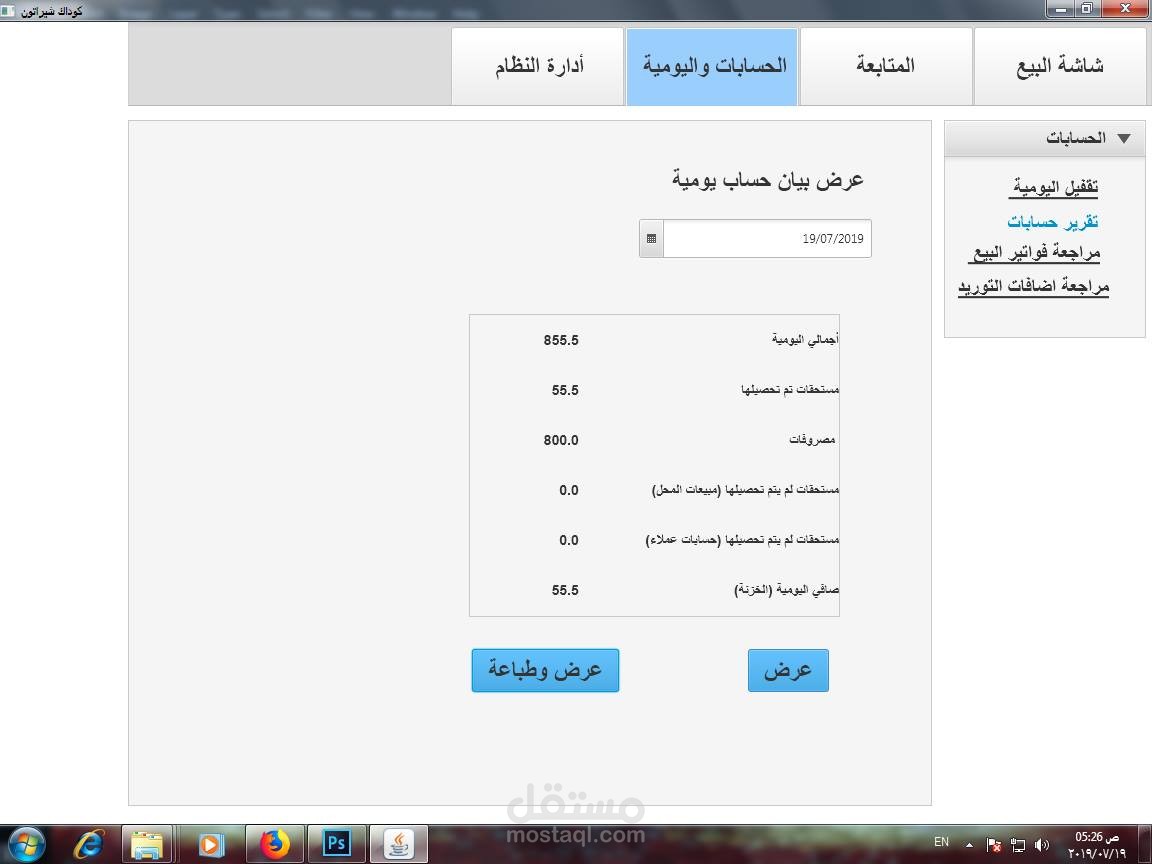Open Firefox from the taskbar
This screenshot has height=864, width=1152.
point(273,844)
